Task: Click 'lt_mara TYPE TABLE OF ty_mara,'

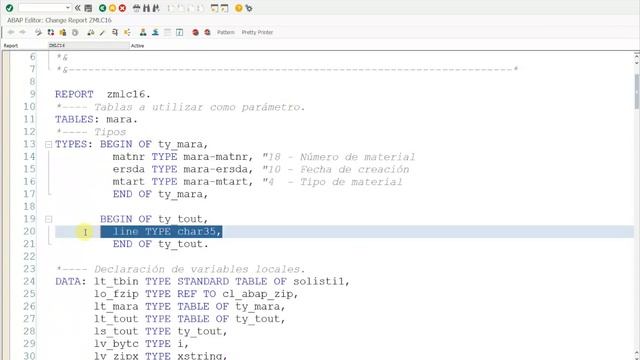Action: 189,307
